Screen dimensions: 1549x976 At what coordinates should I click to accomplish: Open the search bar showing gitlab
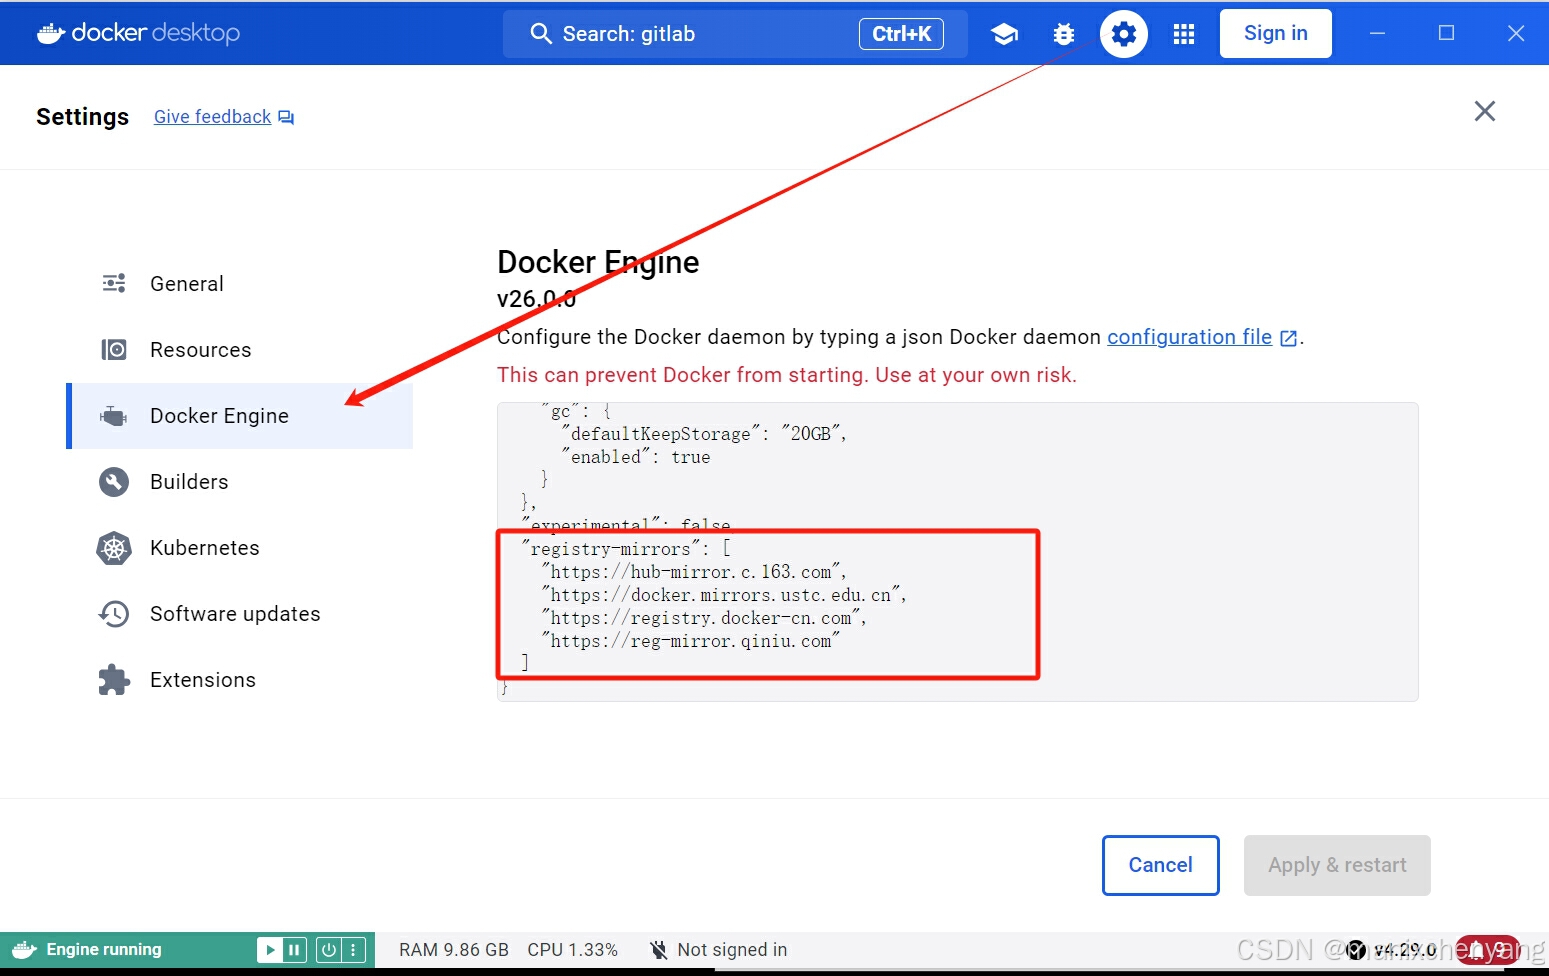coord(735,34)
